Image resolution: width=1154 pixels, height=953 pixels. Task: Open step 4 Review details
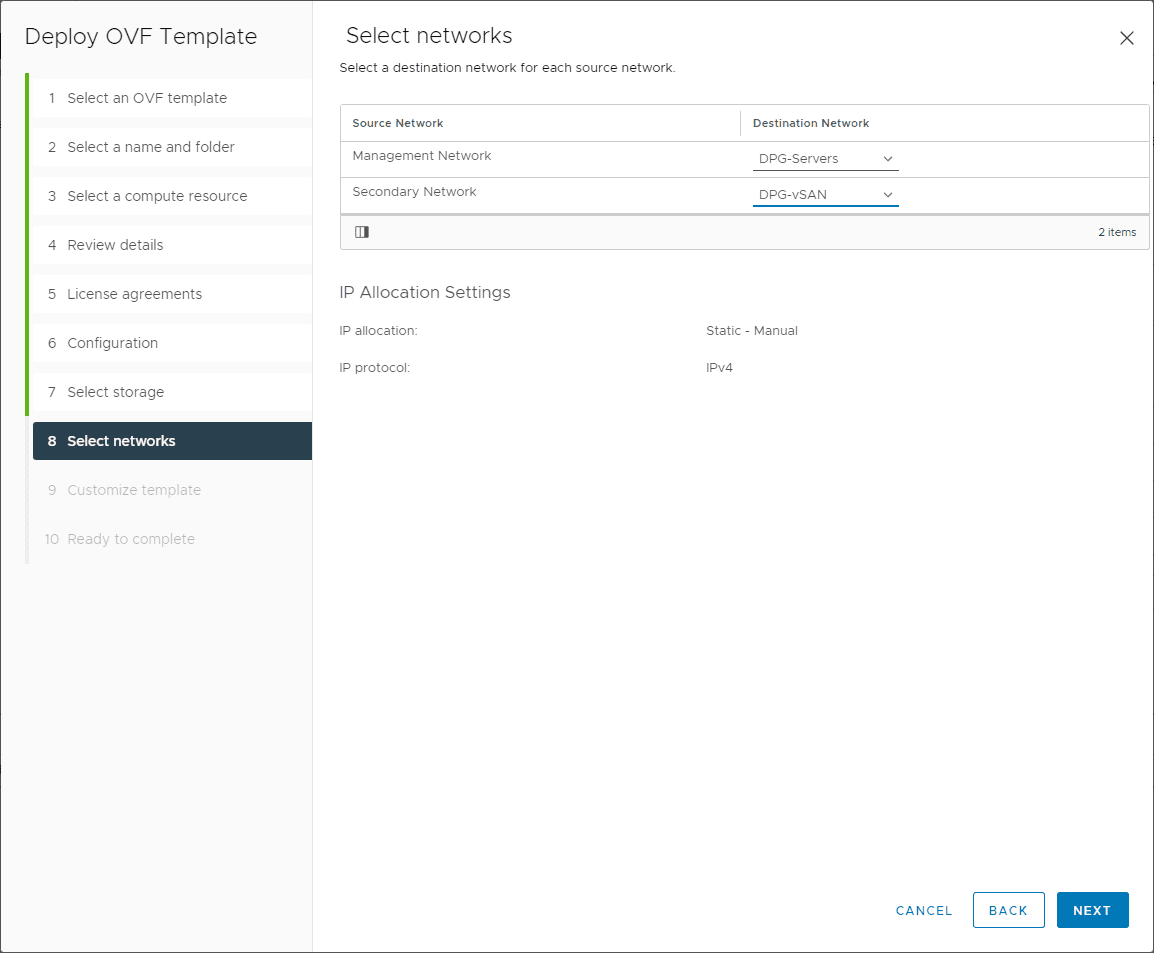tap(115, 245)
